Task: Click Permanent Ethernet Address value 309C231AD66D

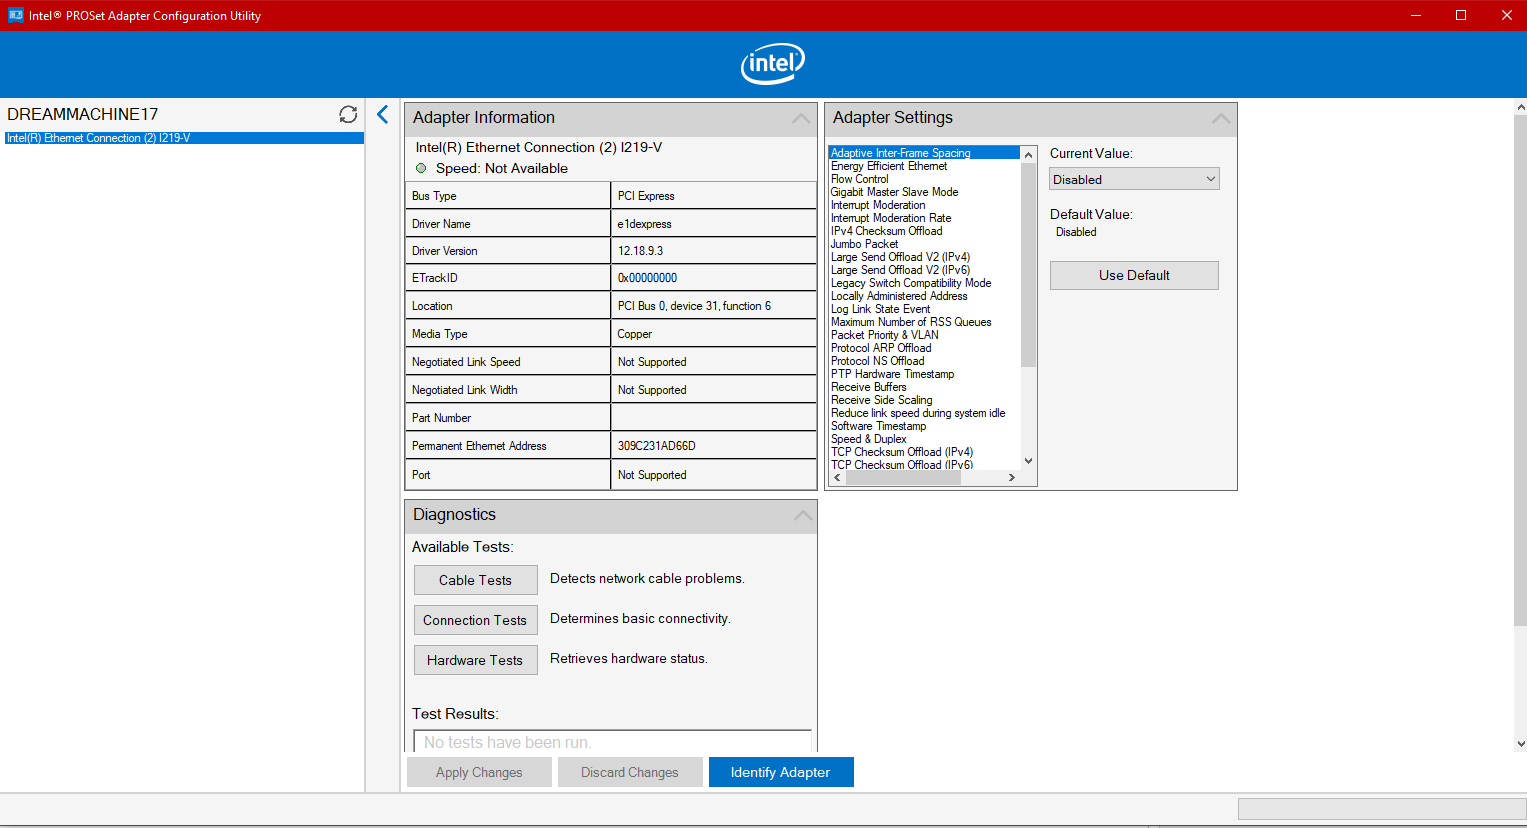Action: click(656, 446)
